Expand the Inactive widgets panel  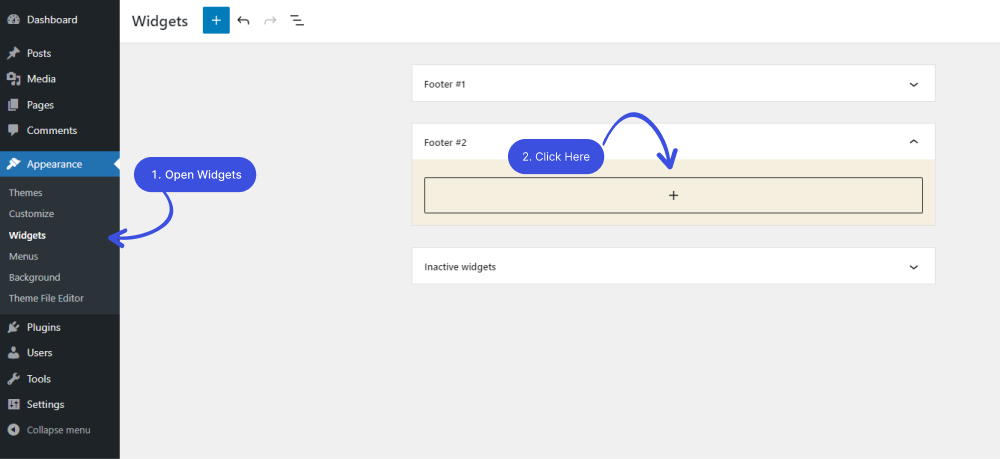click(914, 267)
